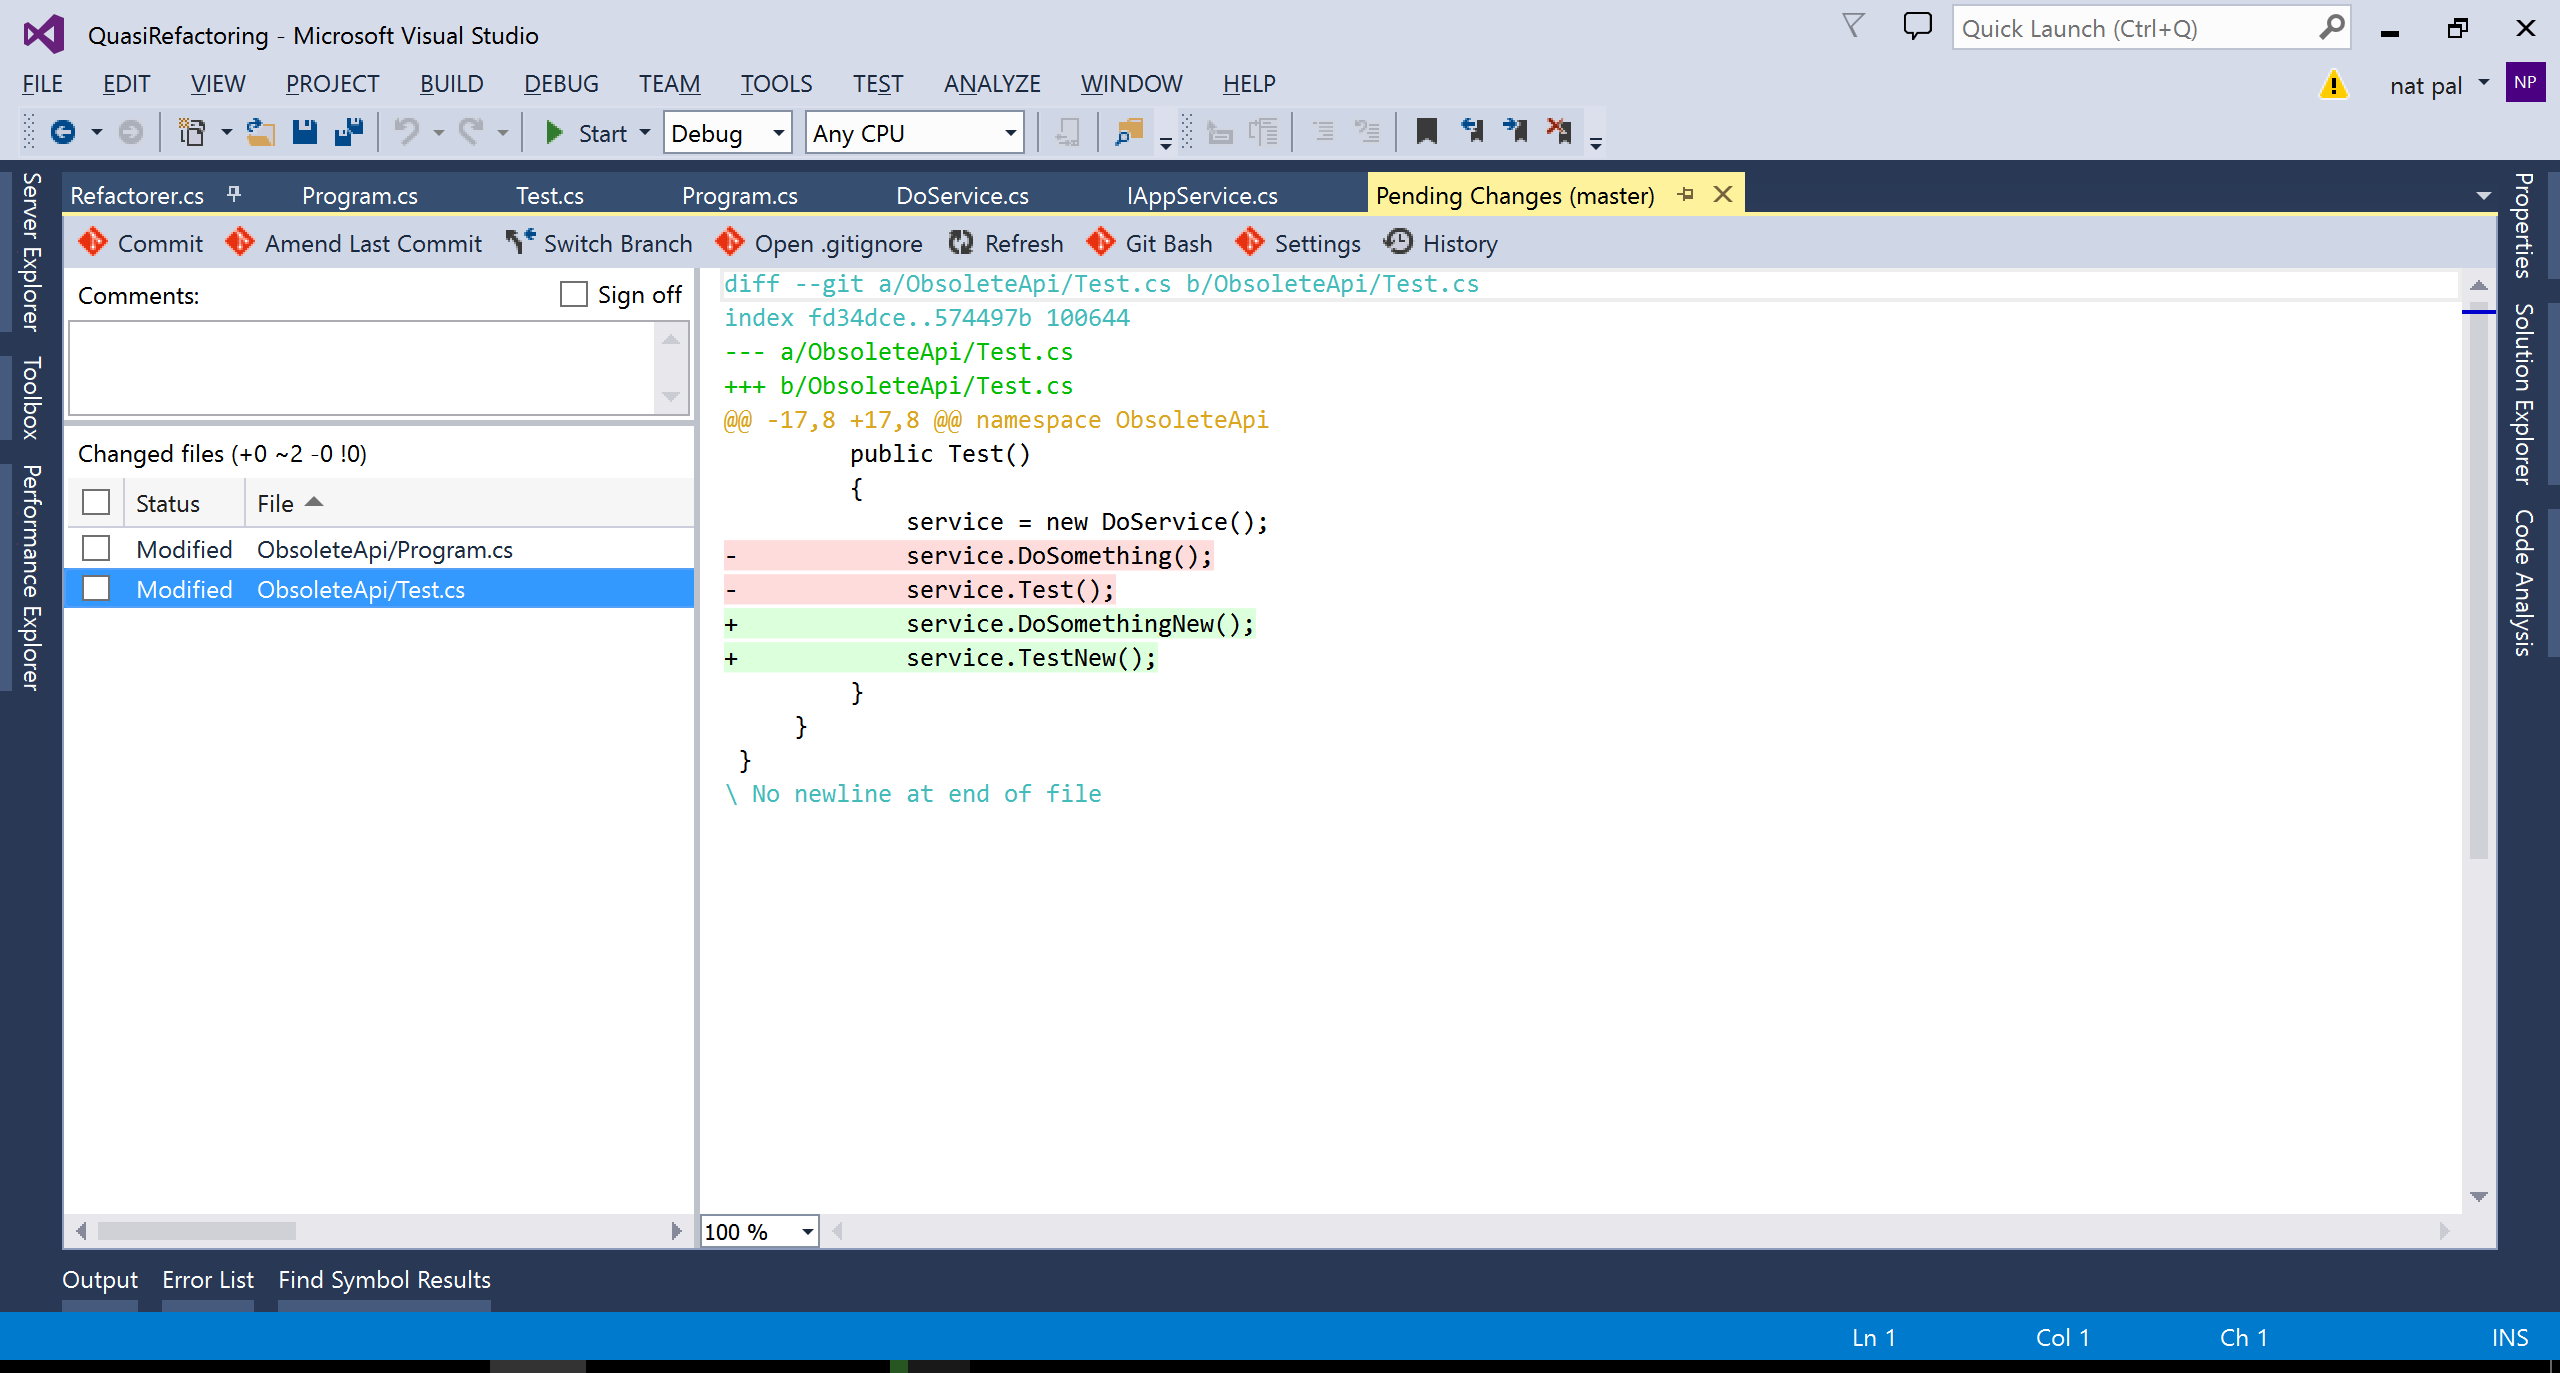Viewport: 2560px width, 1373px height.
Task: Click the notifications flag icon
Action: (x=1853, y=27)
